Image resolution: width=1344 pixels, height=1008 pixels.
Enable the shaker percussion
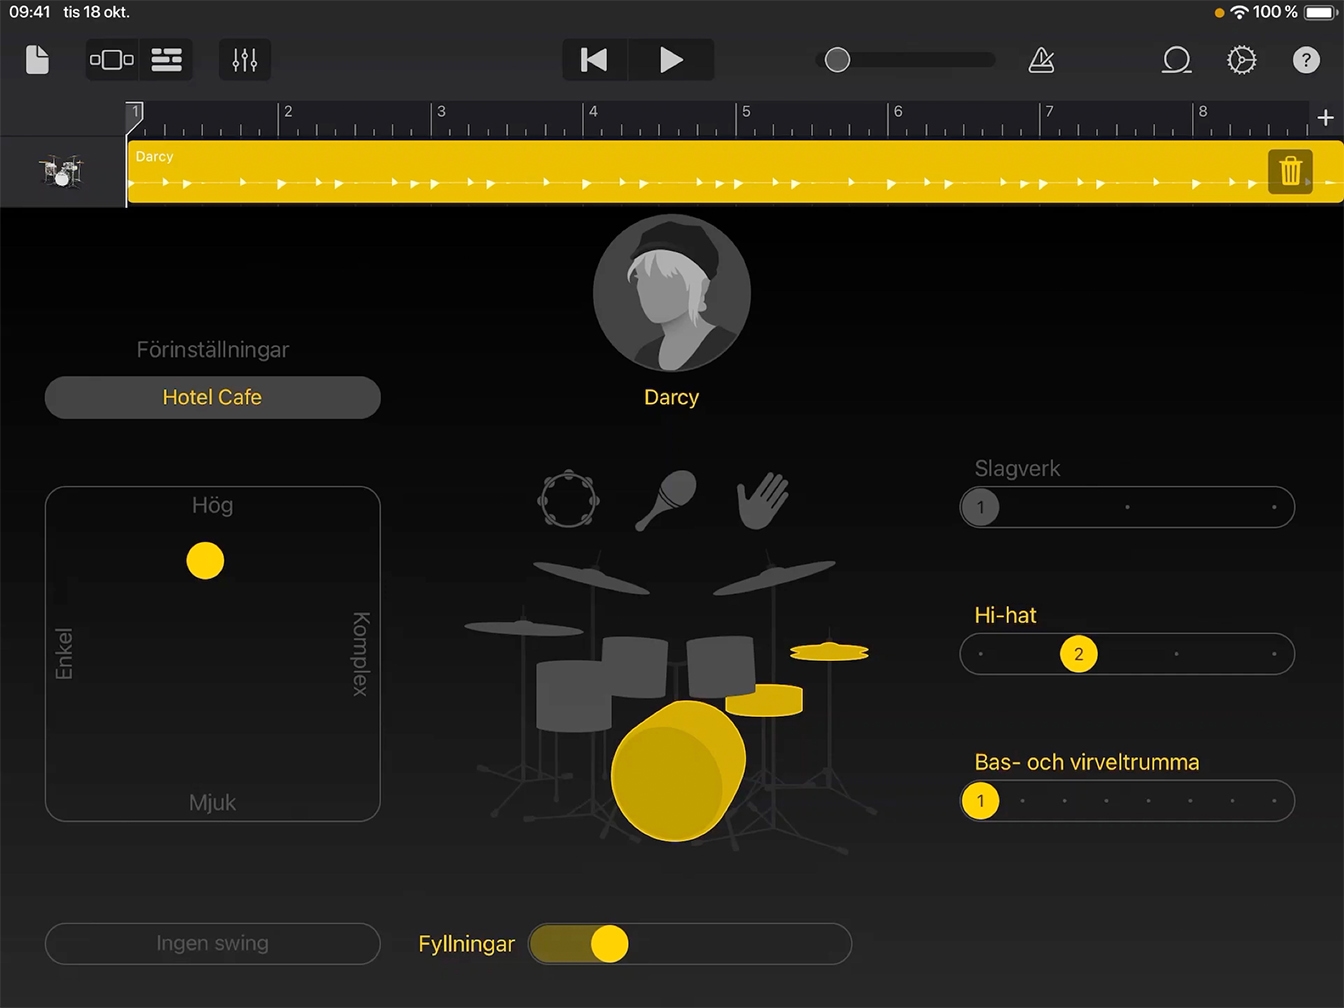point(666,500)
